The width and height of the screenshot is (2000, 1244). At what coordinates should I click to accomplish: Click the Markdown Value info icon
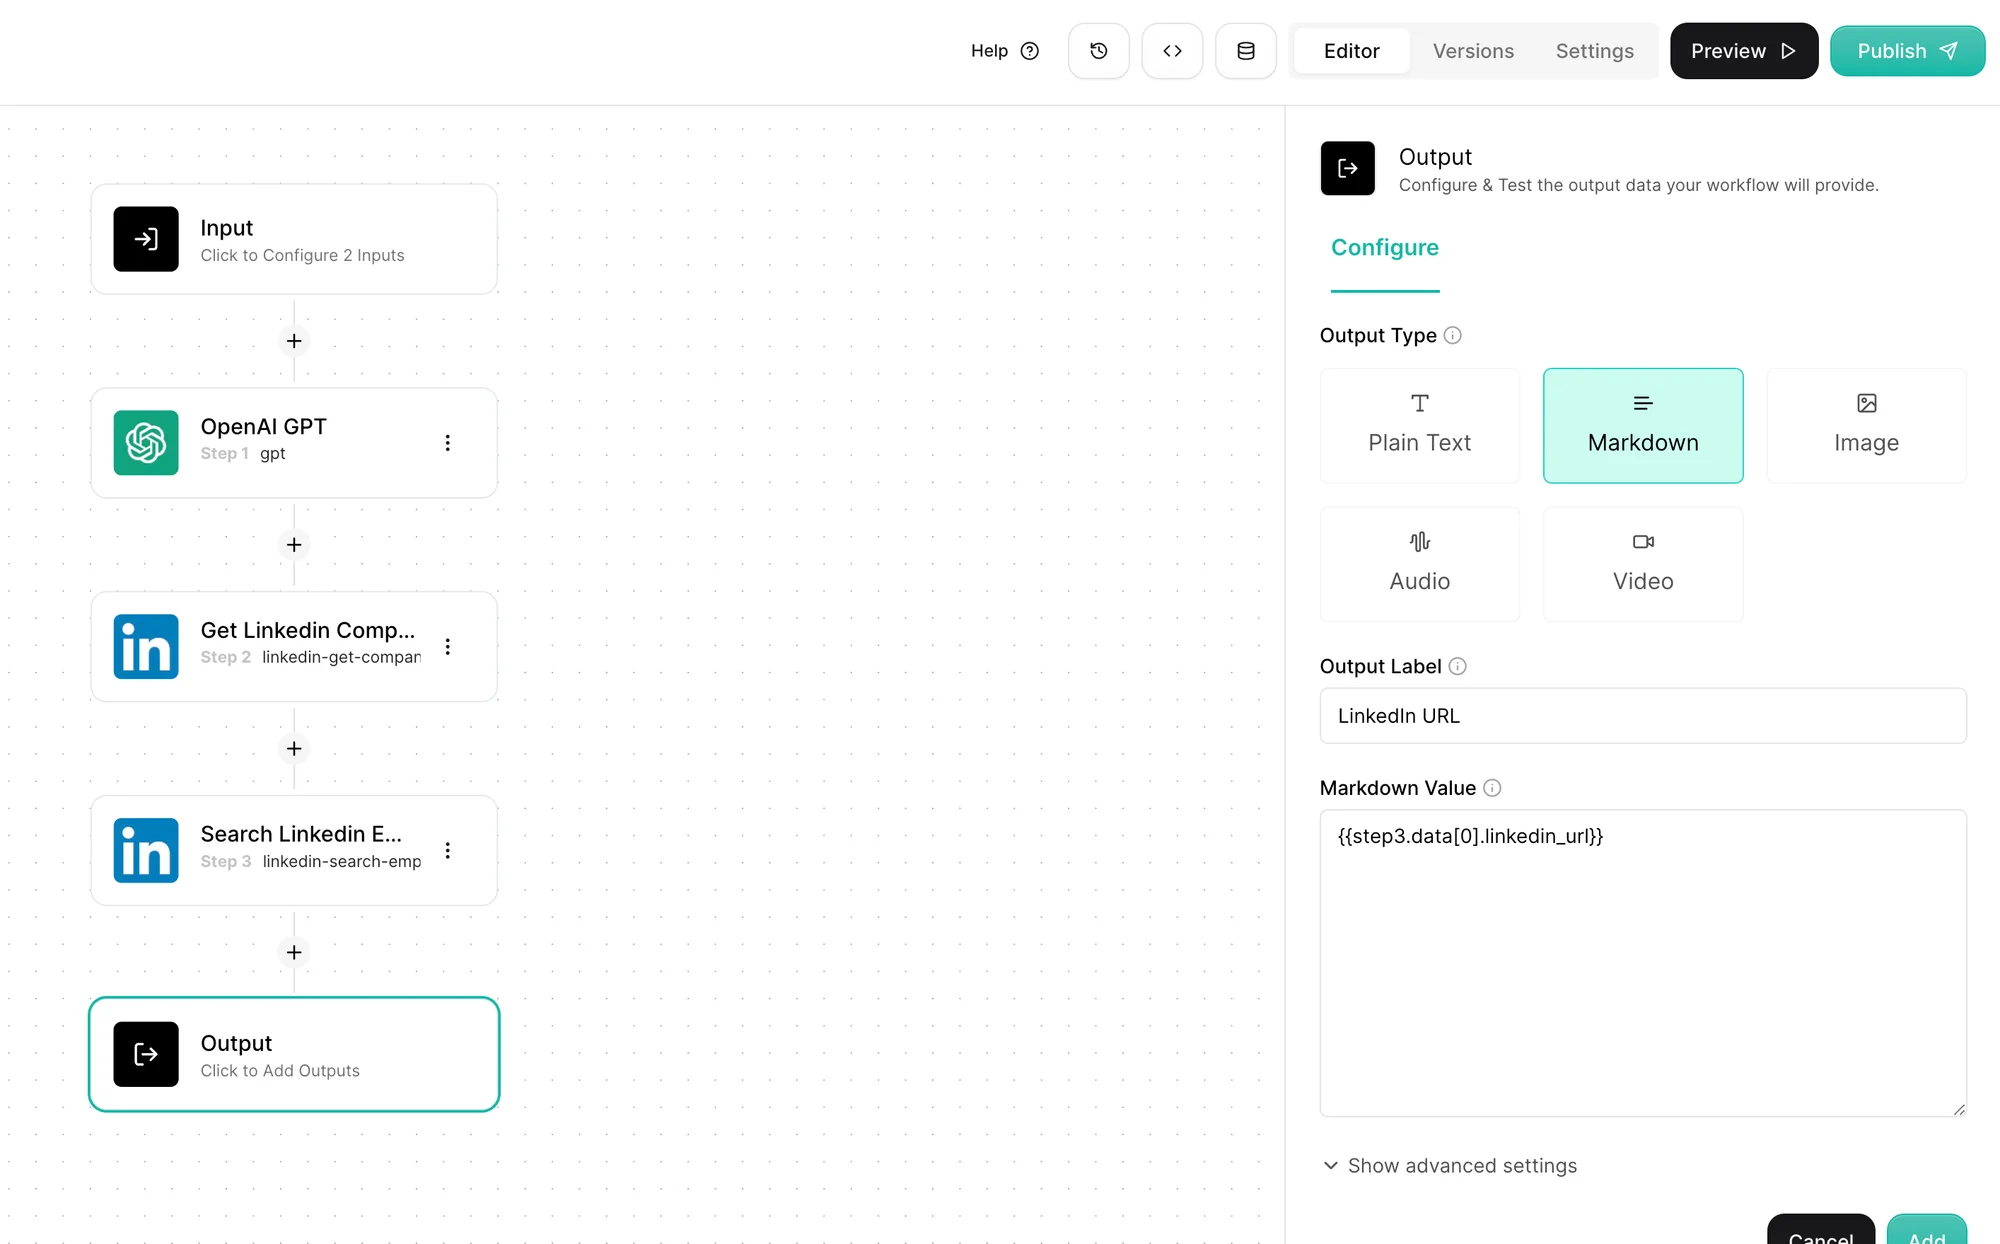1492,788
